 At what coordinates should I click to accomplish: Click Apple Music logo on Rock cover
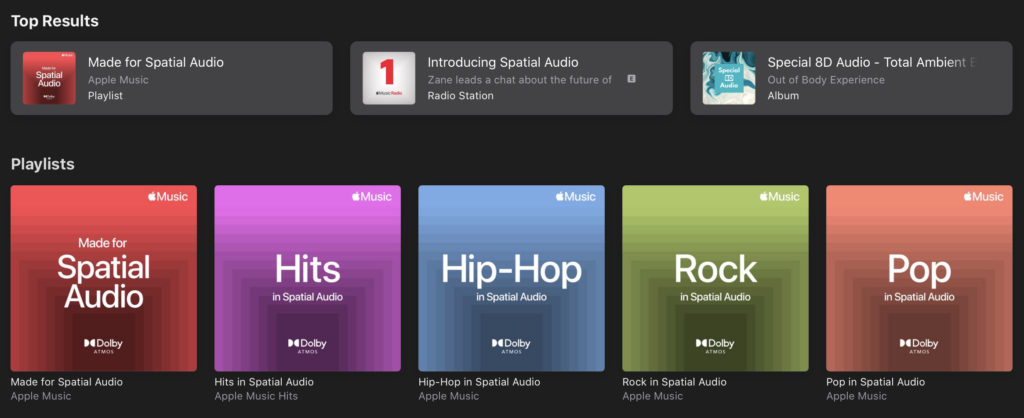pyautogui.click(x=779, y=196)
